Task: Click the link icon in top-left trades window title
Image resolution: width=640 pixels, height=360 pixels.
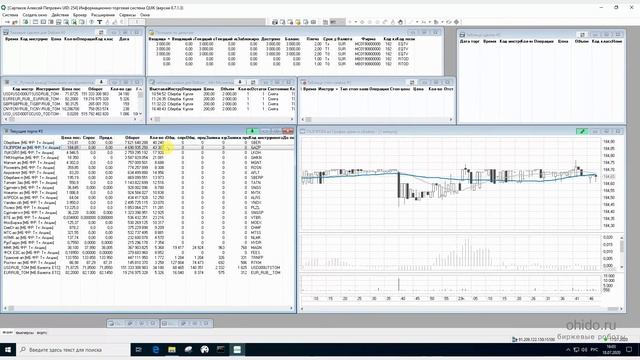Action: pyautogui.click(x=101, y=32)
